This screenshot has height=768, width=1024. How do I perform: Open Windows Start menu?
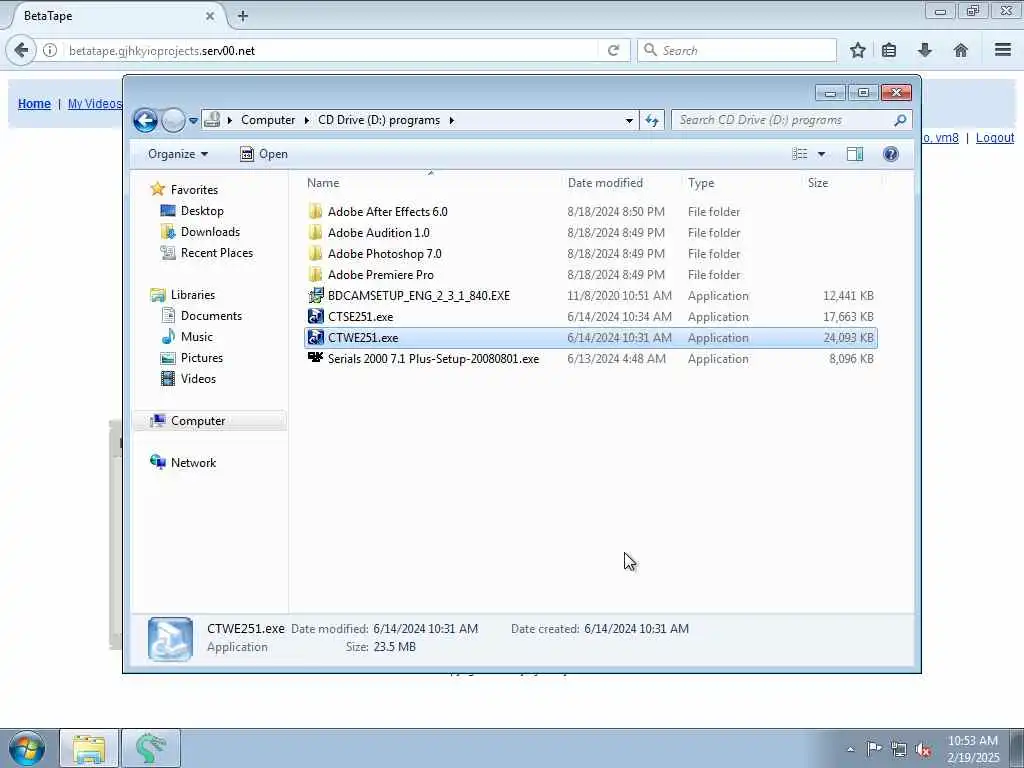pos(26,748)
